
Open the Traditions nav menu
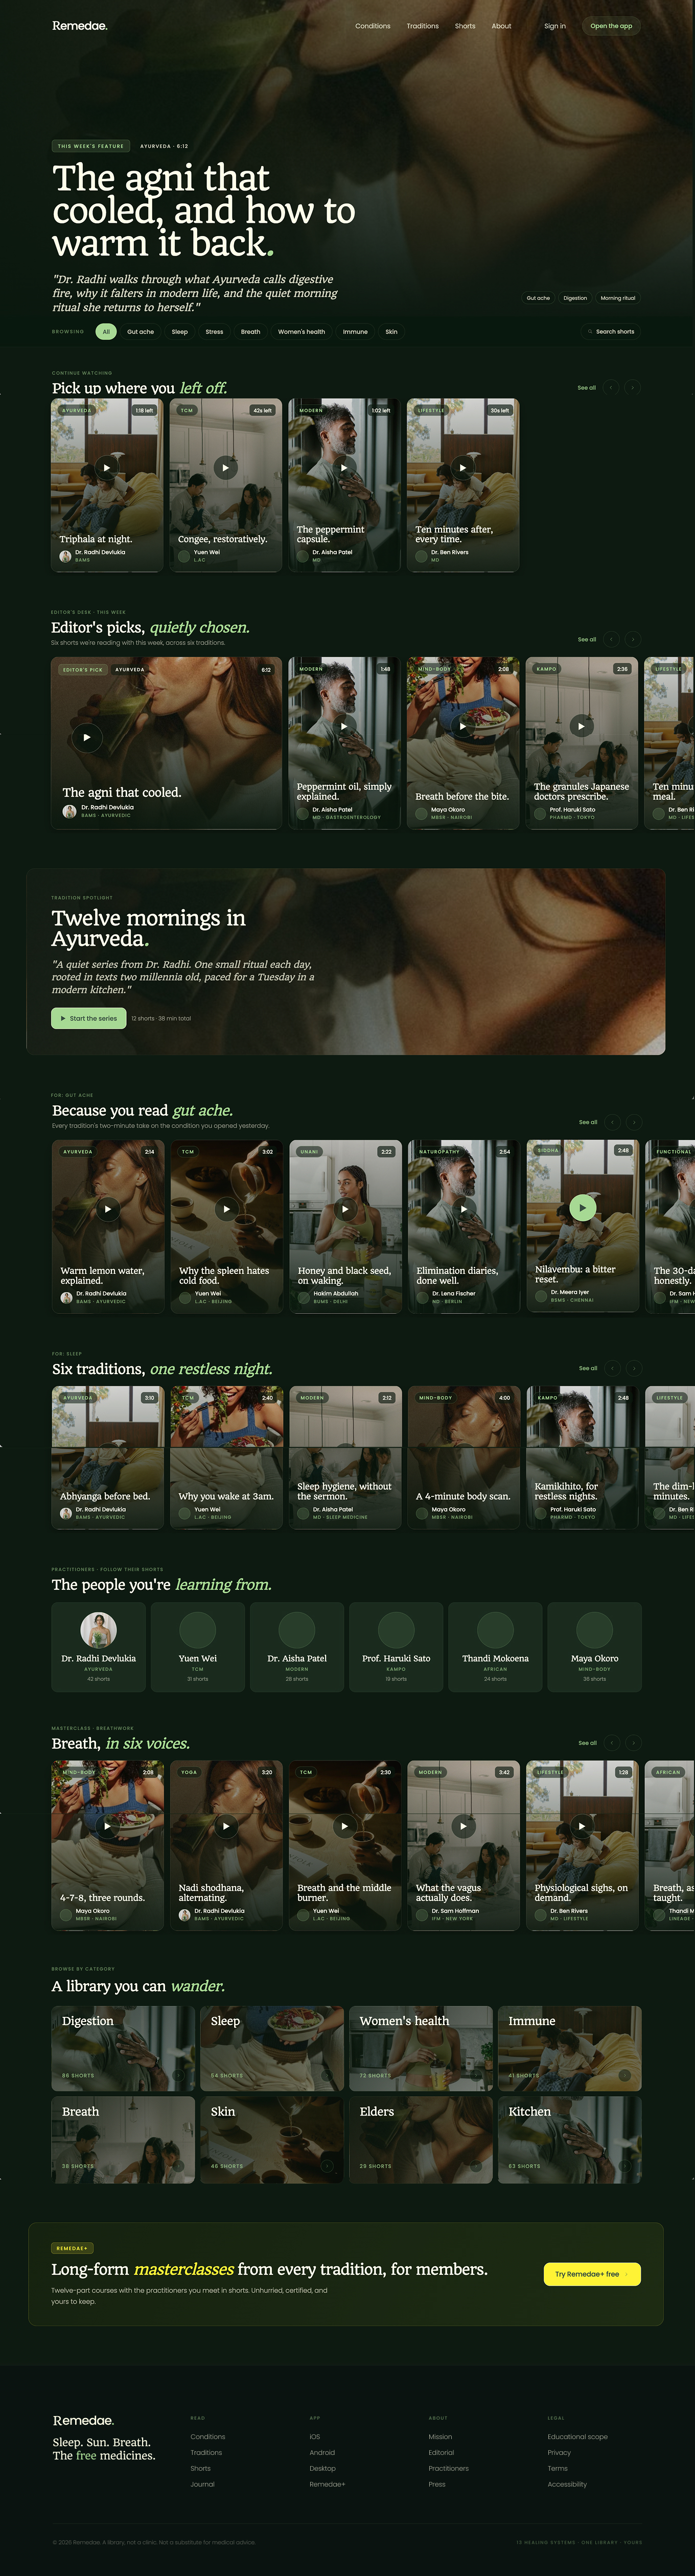pos(423,26)
